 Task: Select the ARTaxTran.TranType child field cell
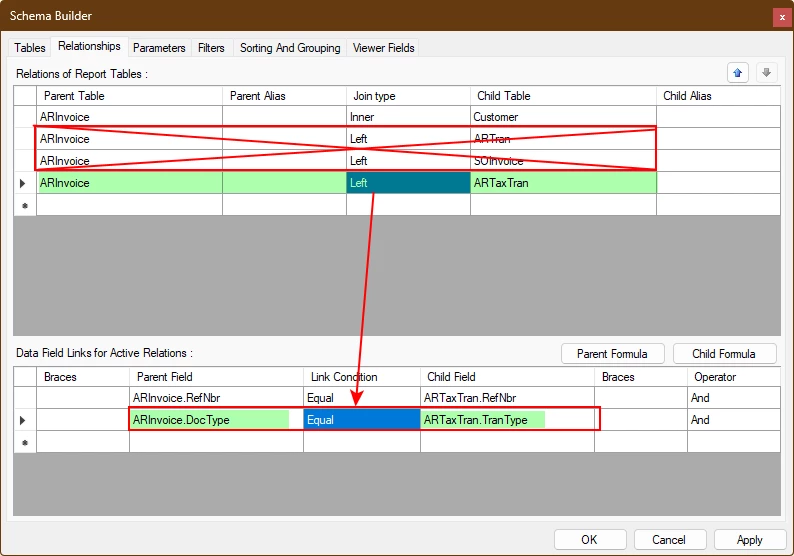[507, 420]
